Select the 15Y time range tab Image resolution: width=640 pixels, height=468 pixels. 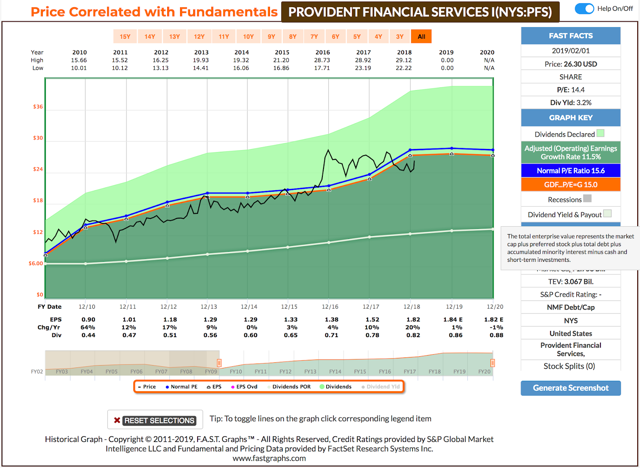125,37
